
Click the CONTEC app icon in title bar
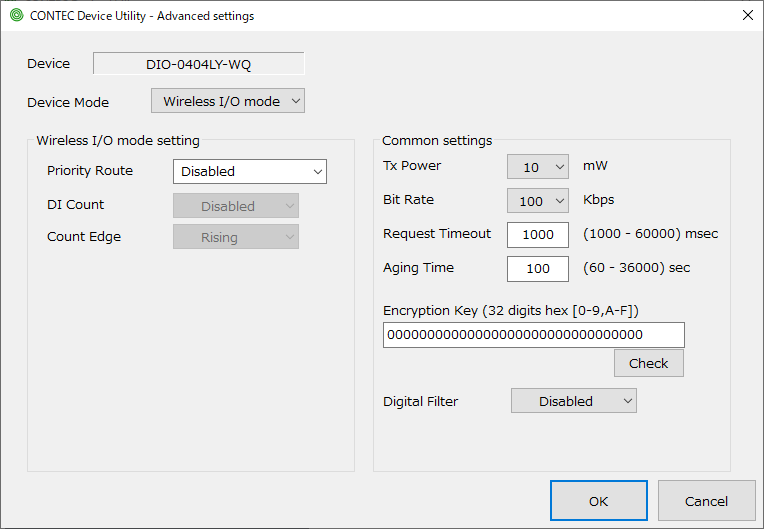click(17, 16)
